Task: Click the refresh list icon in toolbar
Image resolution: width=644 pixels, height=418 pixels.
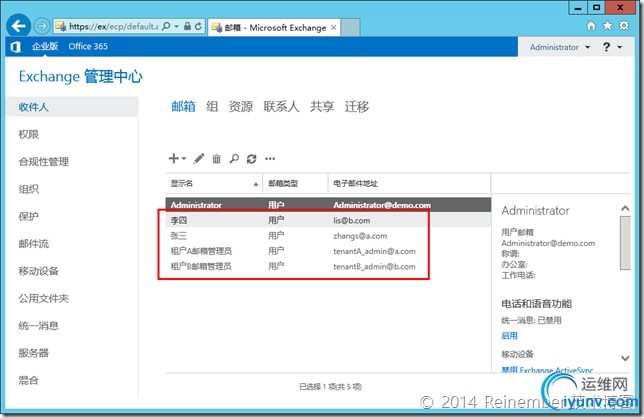Action: click(252, 158)
